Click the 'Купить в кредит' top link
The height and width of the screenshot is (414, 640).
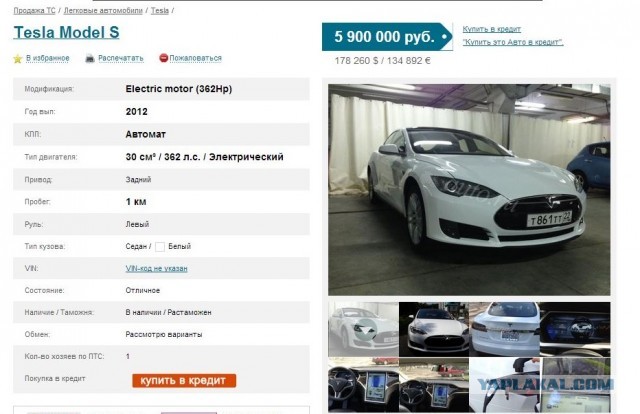point(491,29)
